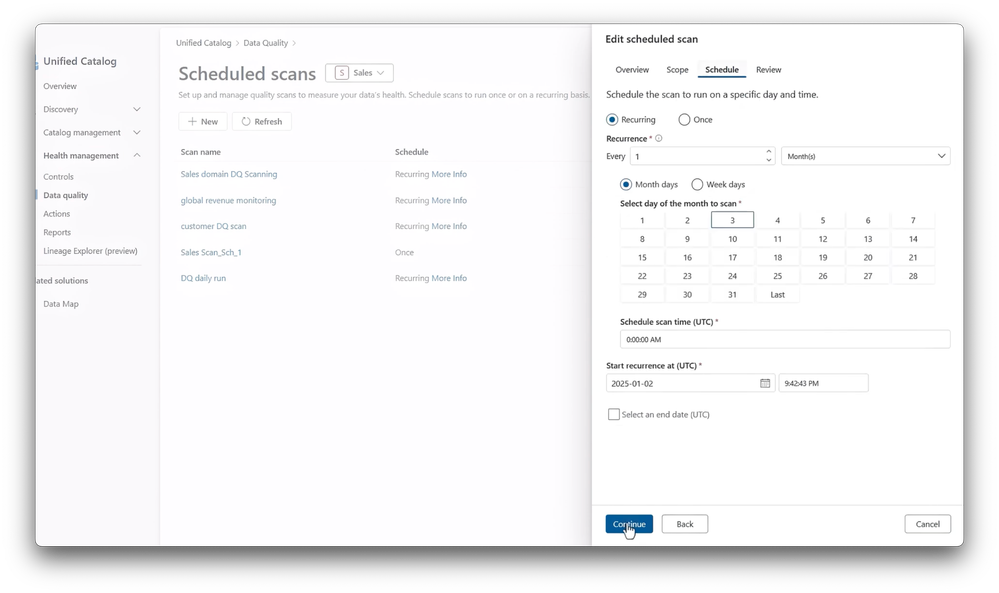Click the Refresh button
This screenshot has width=999, height=593.
point(262,122)
